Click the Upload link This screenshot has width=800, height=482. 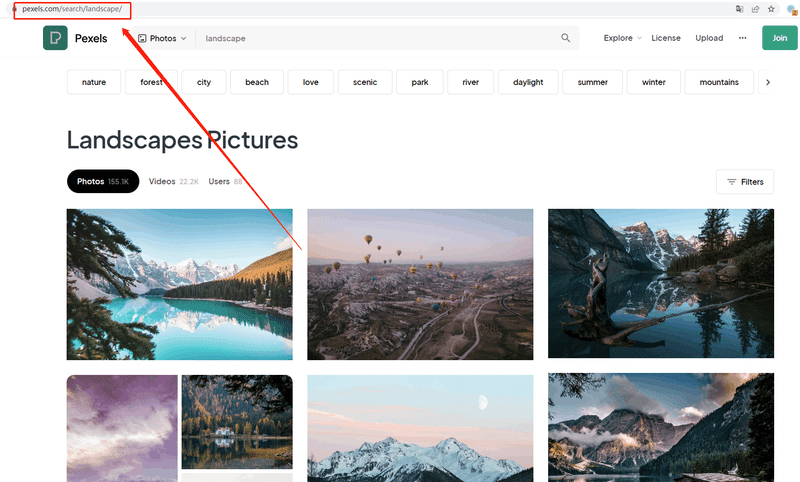tap(709, 38)
